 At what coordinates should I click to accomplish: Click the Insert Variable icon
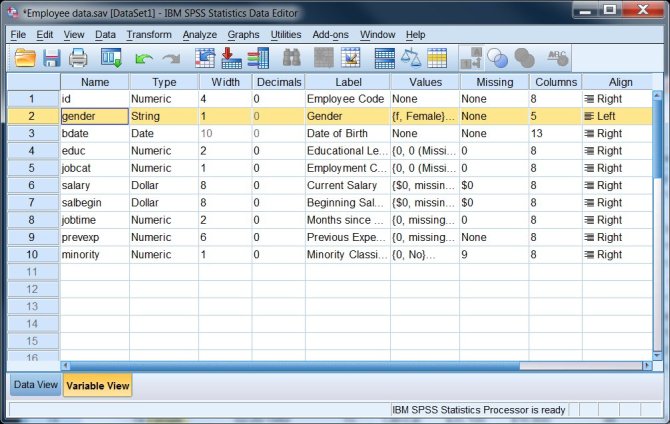(350, 58)
